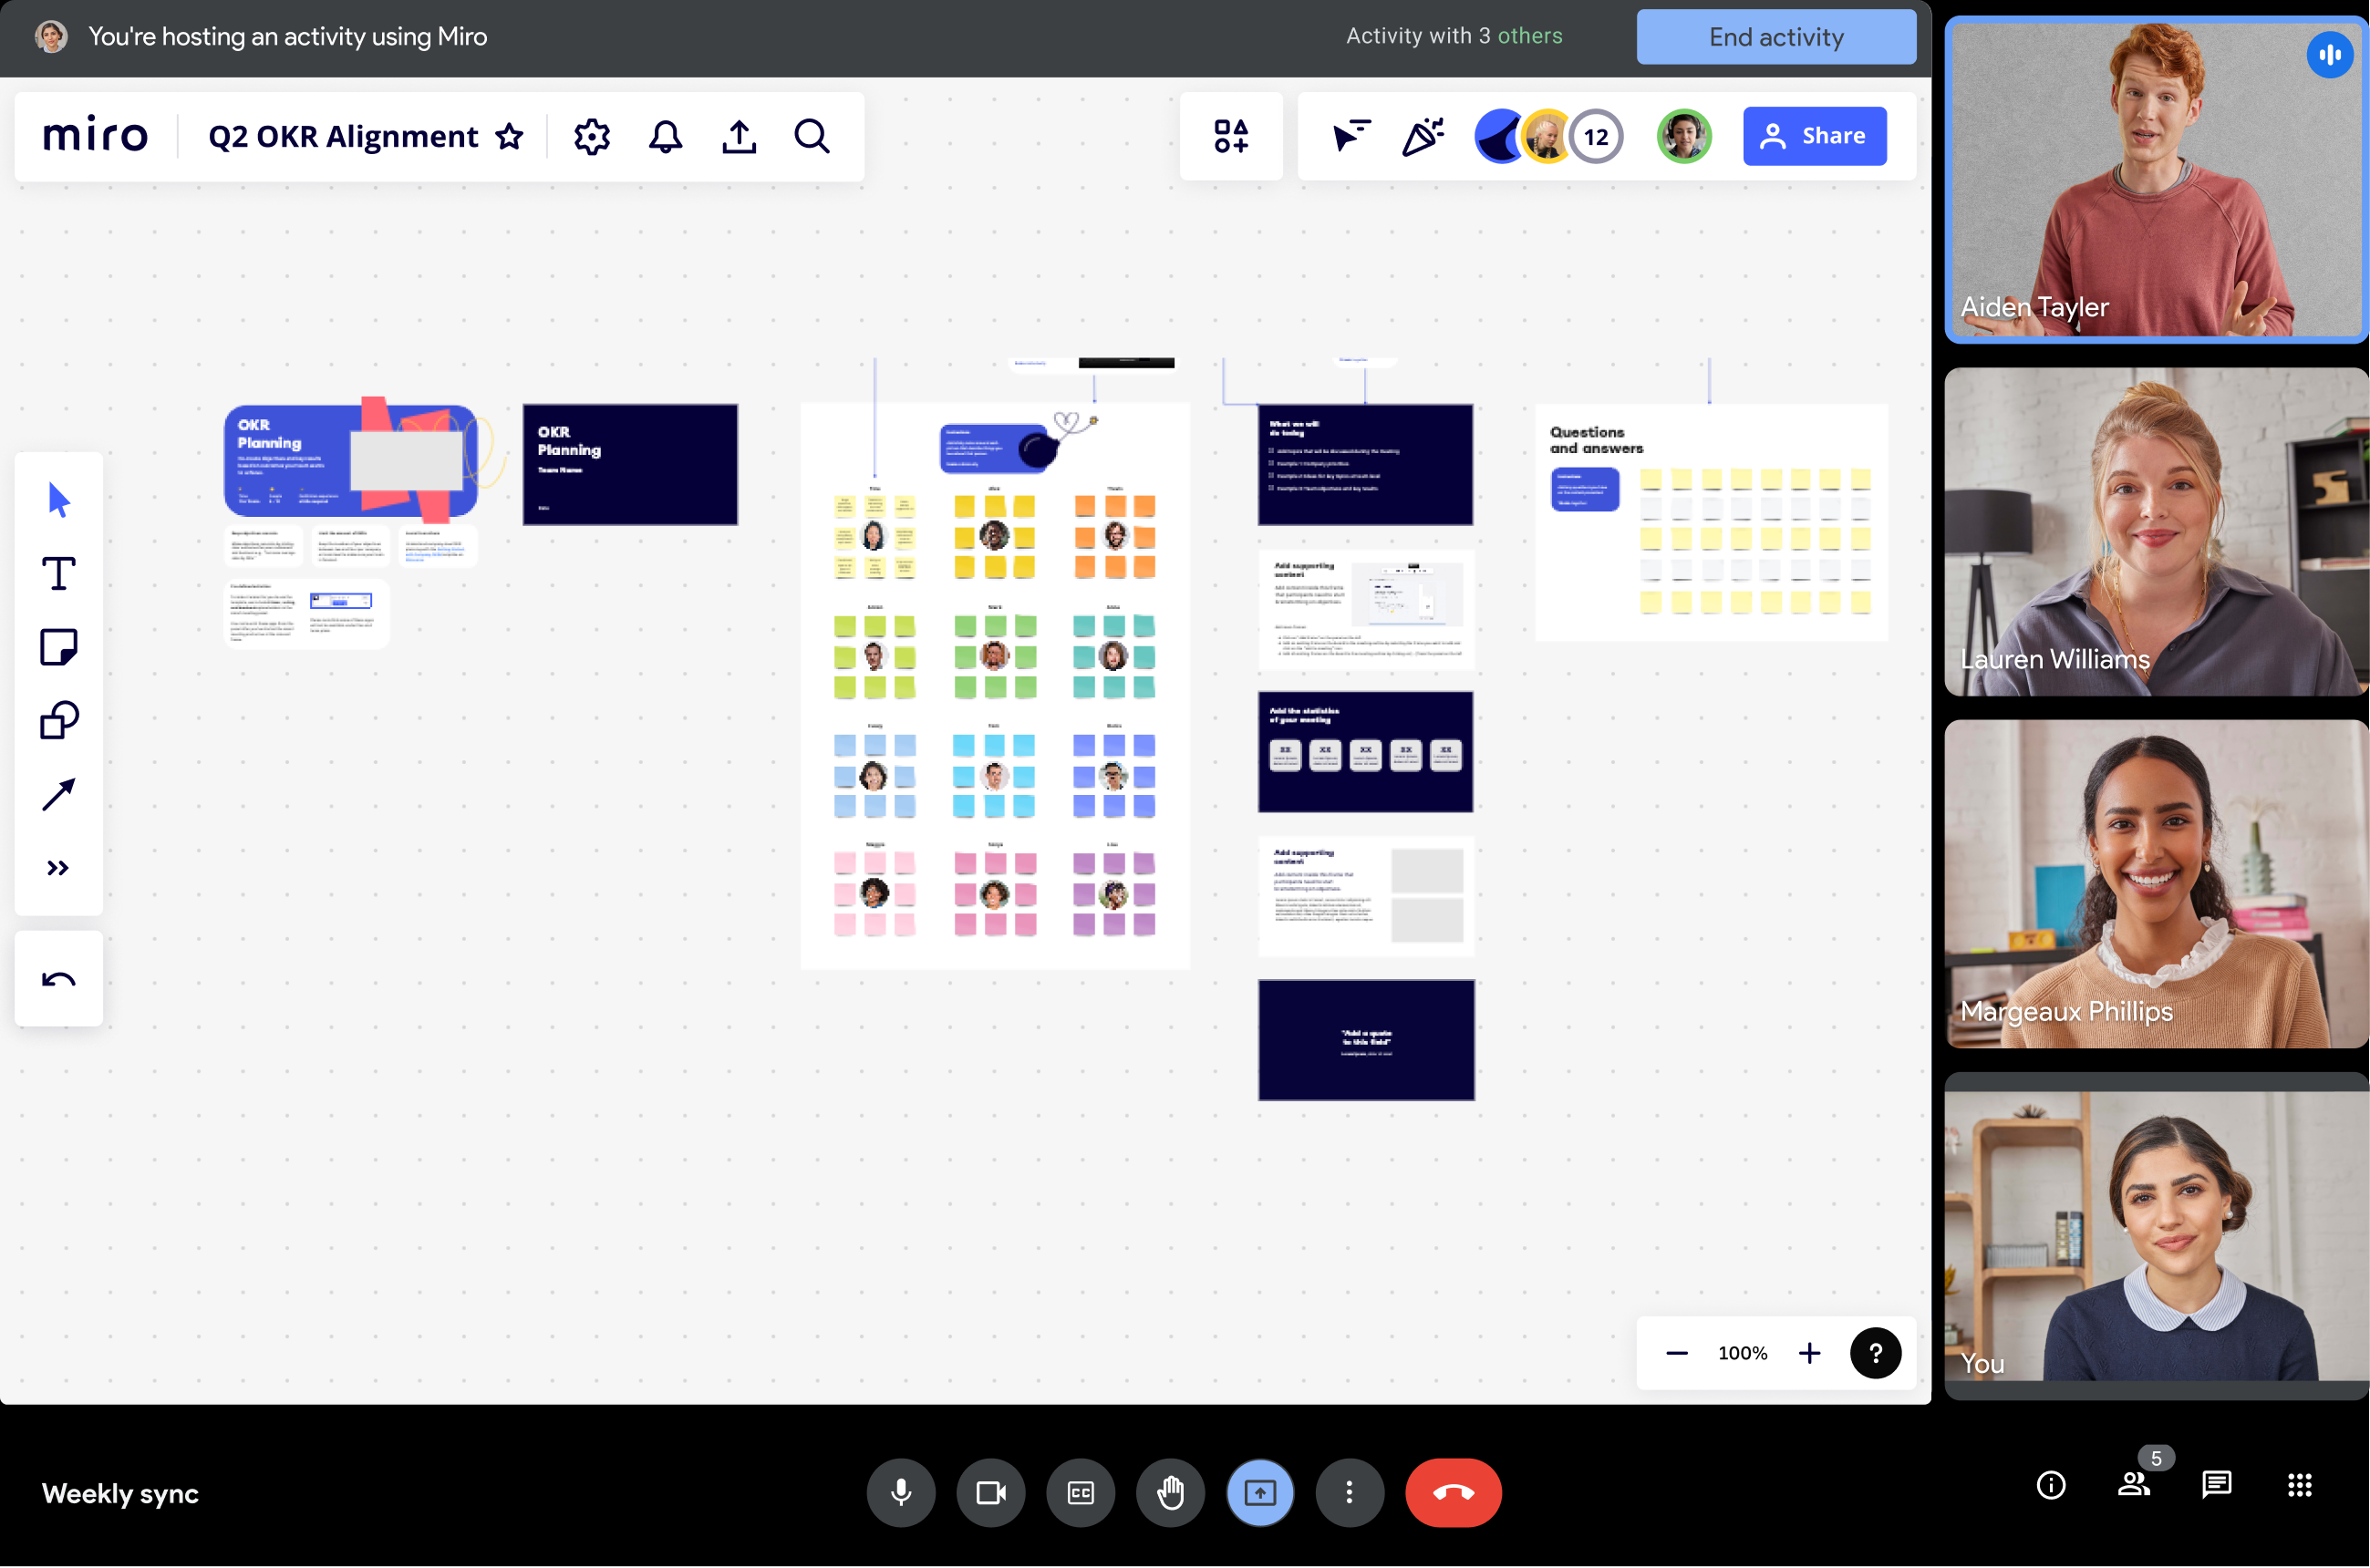2370x1568 pixels.
Task: Select the Text tool in Miro toolbar
Action: point(58,574)
